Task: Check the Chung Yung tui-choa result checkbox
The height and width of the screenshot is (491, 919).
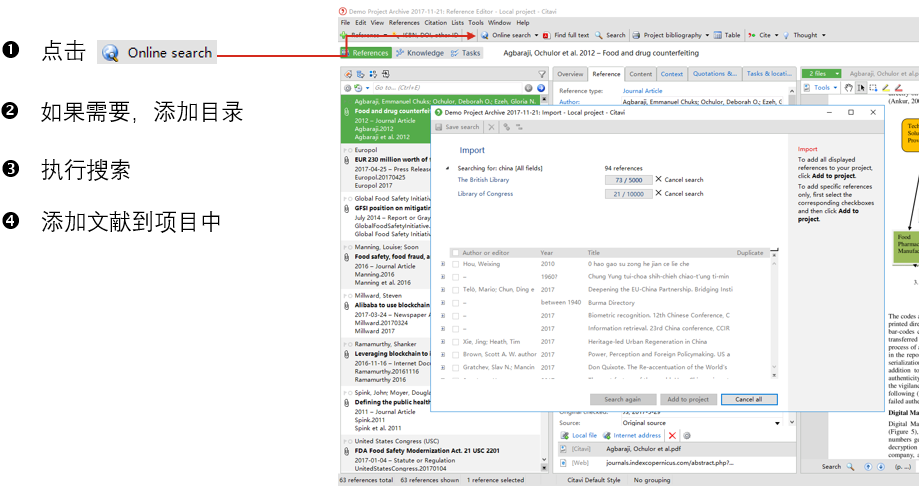Action: click(455, 277)
